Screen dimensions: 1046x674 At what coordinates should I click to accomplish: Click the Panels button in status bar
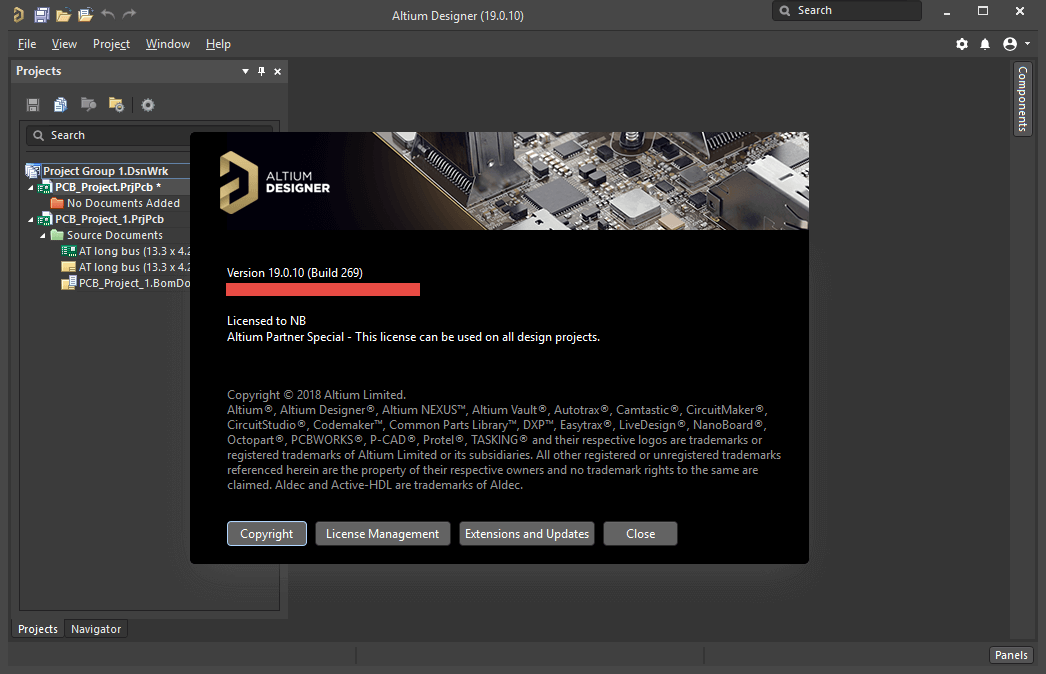(1011, 655)
